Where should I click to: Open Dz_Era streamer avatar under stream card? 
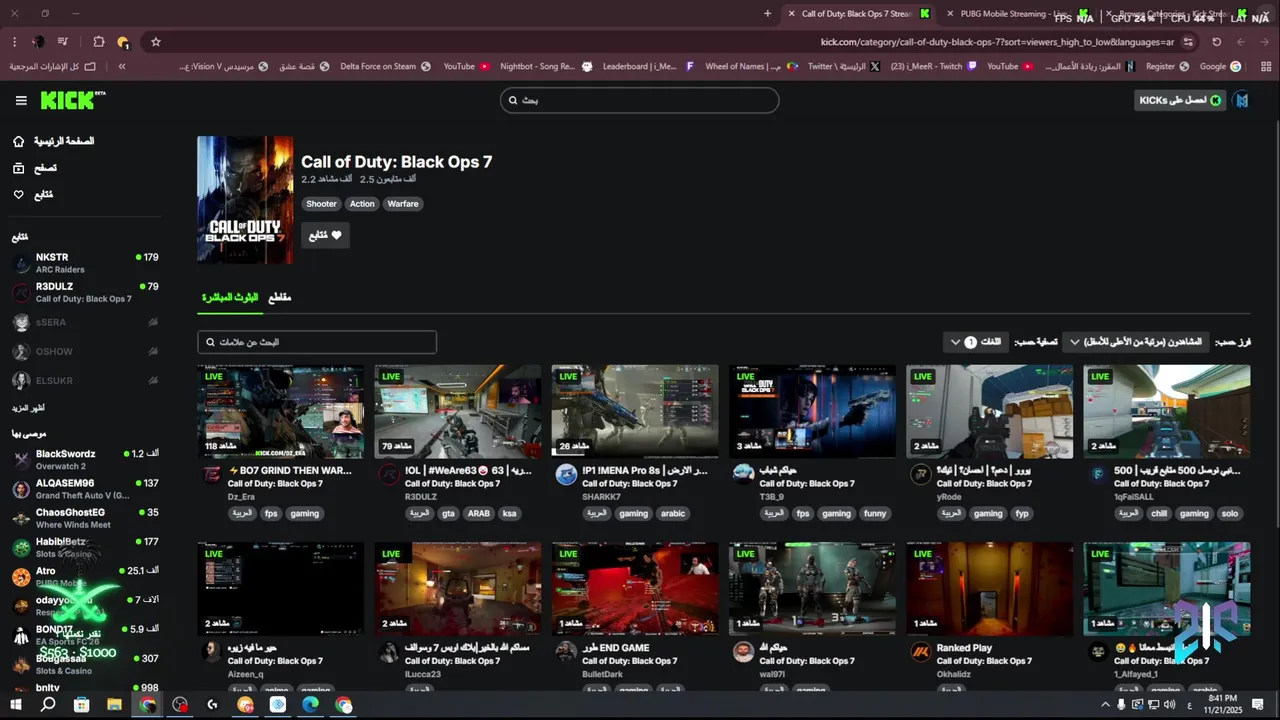point(212,474)
